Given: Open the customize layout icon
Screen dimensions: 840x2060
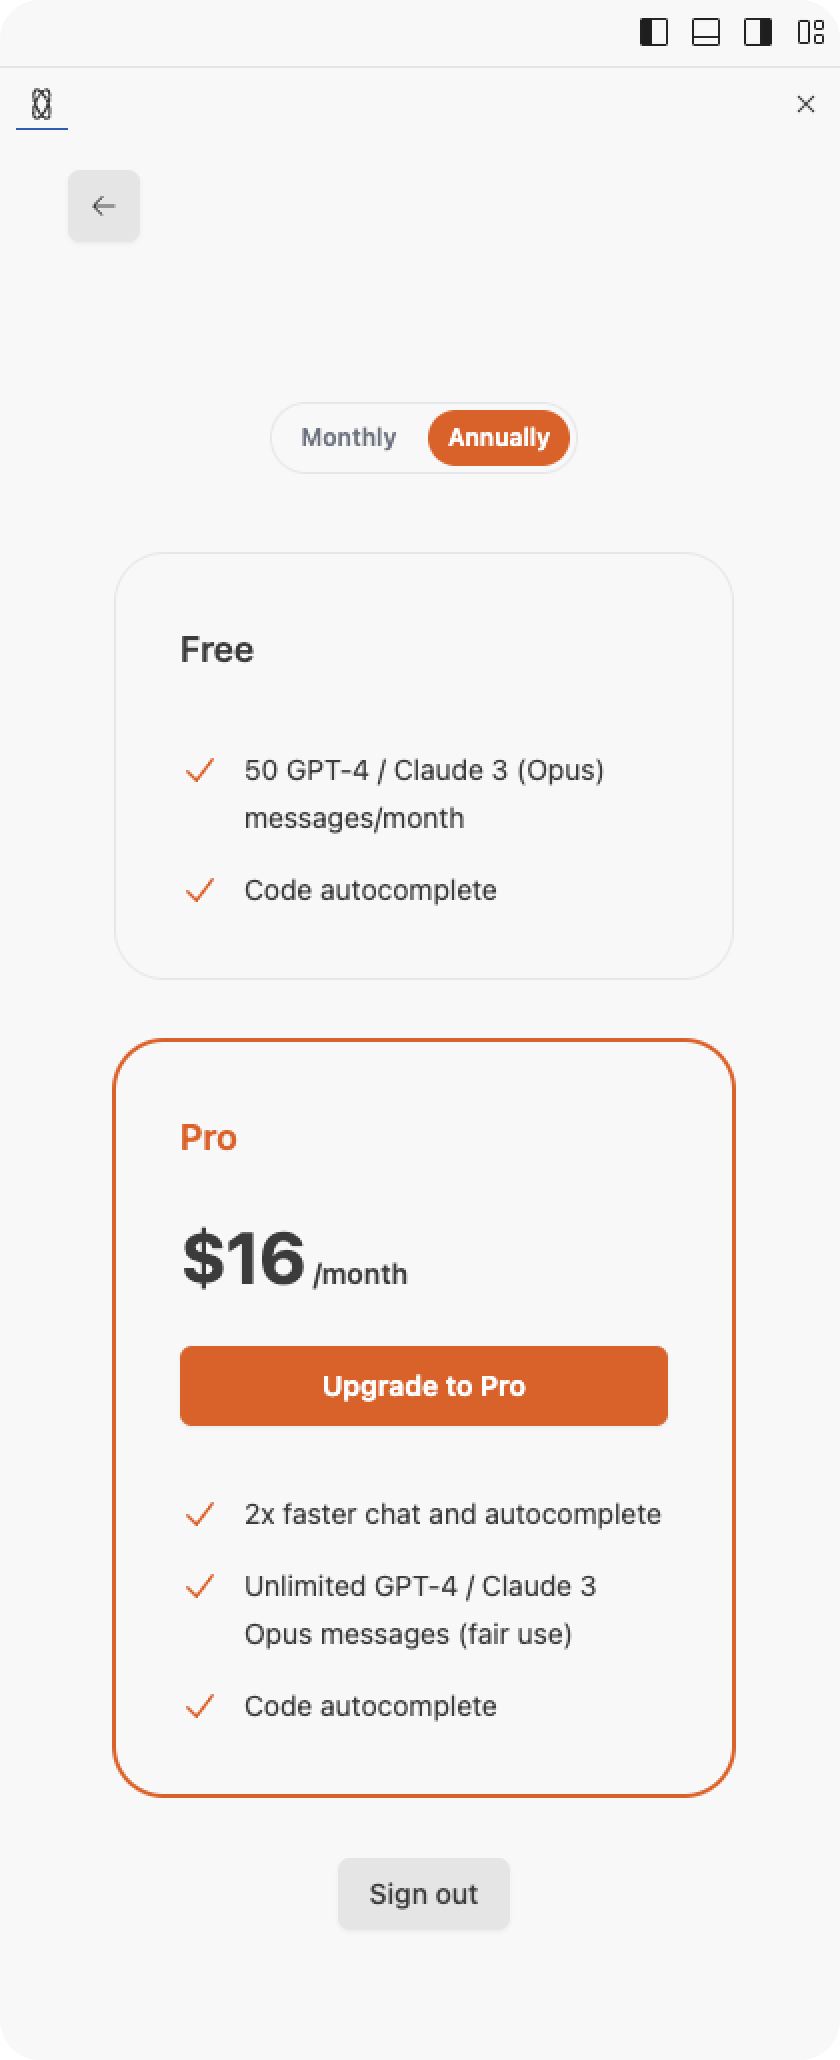Looking at the screenshot, I should pyautogui.click(x=810, y=33).
